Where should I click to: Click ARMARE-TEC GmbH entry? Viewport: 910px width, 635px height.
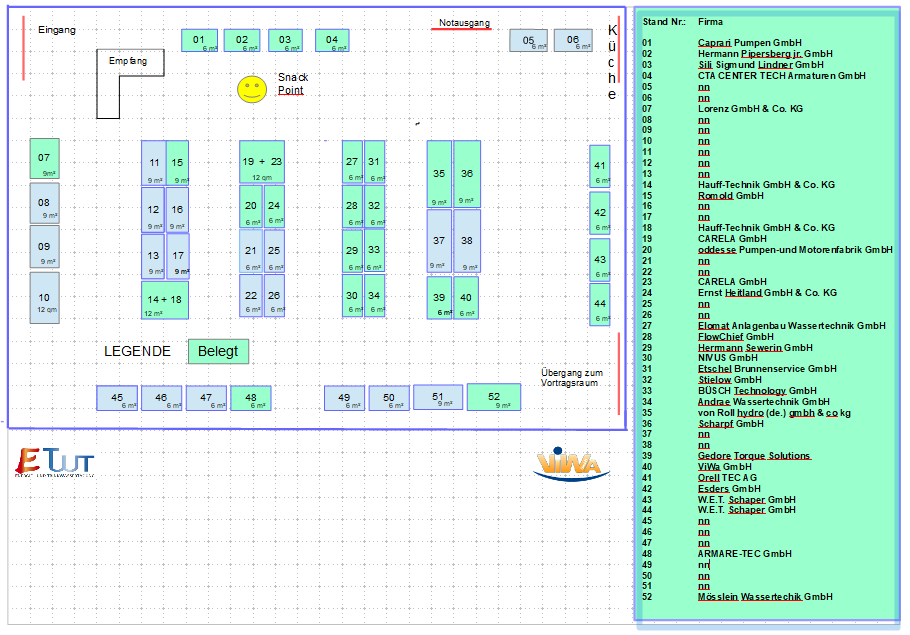745,554
